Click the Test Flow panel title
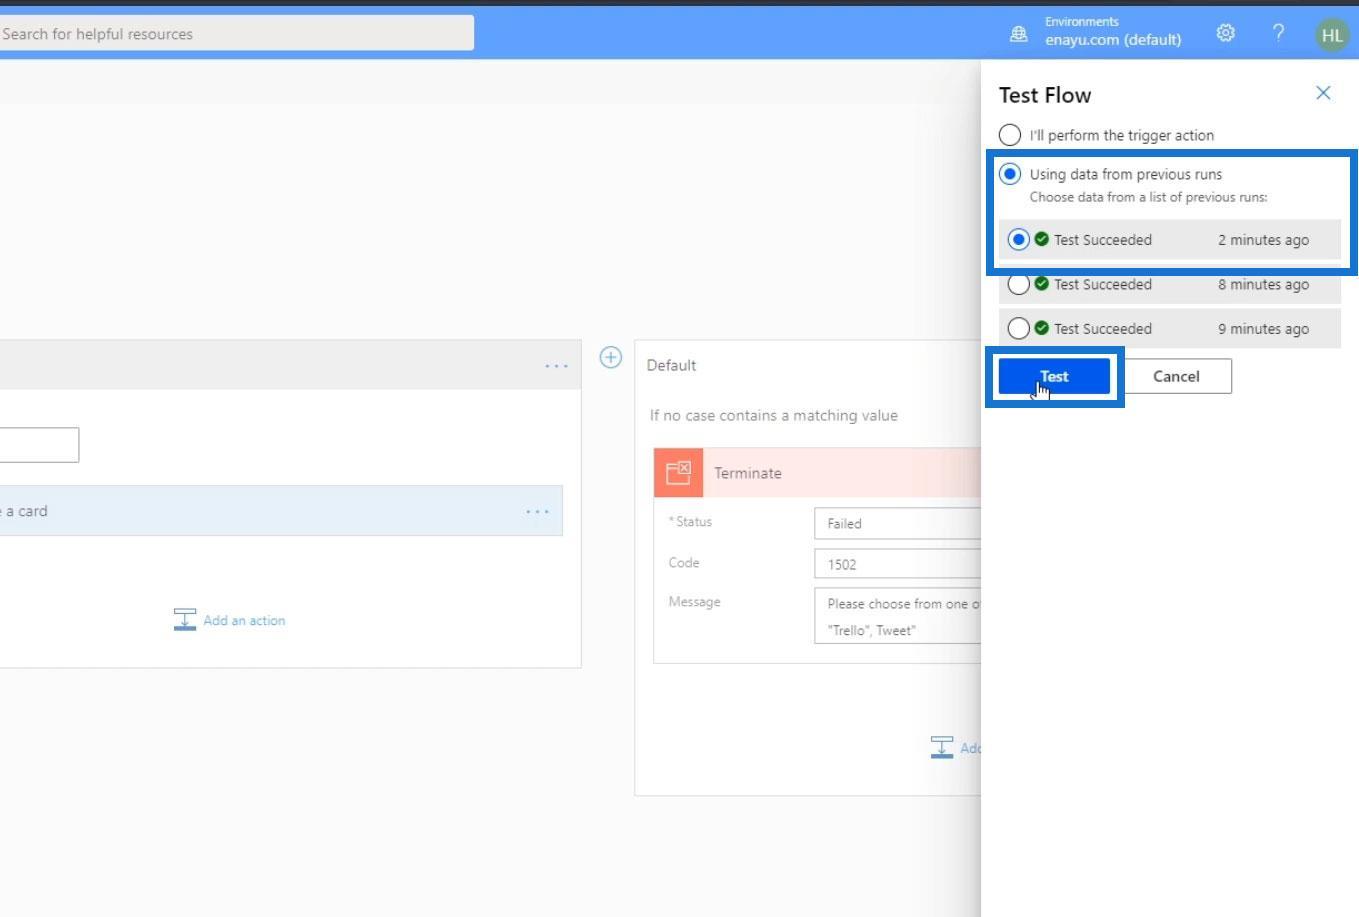 [x=1045, y=95]
